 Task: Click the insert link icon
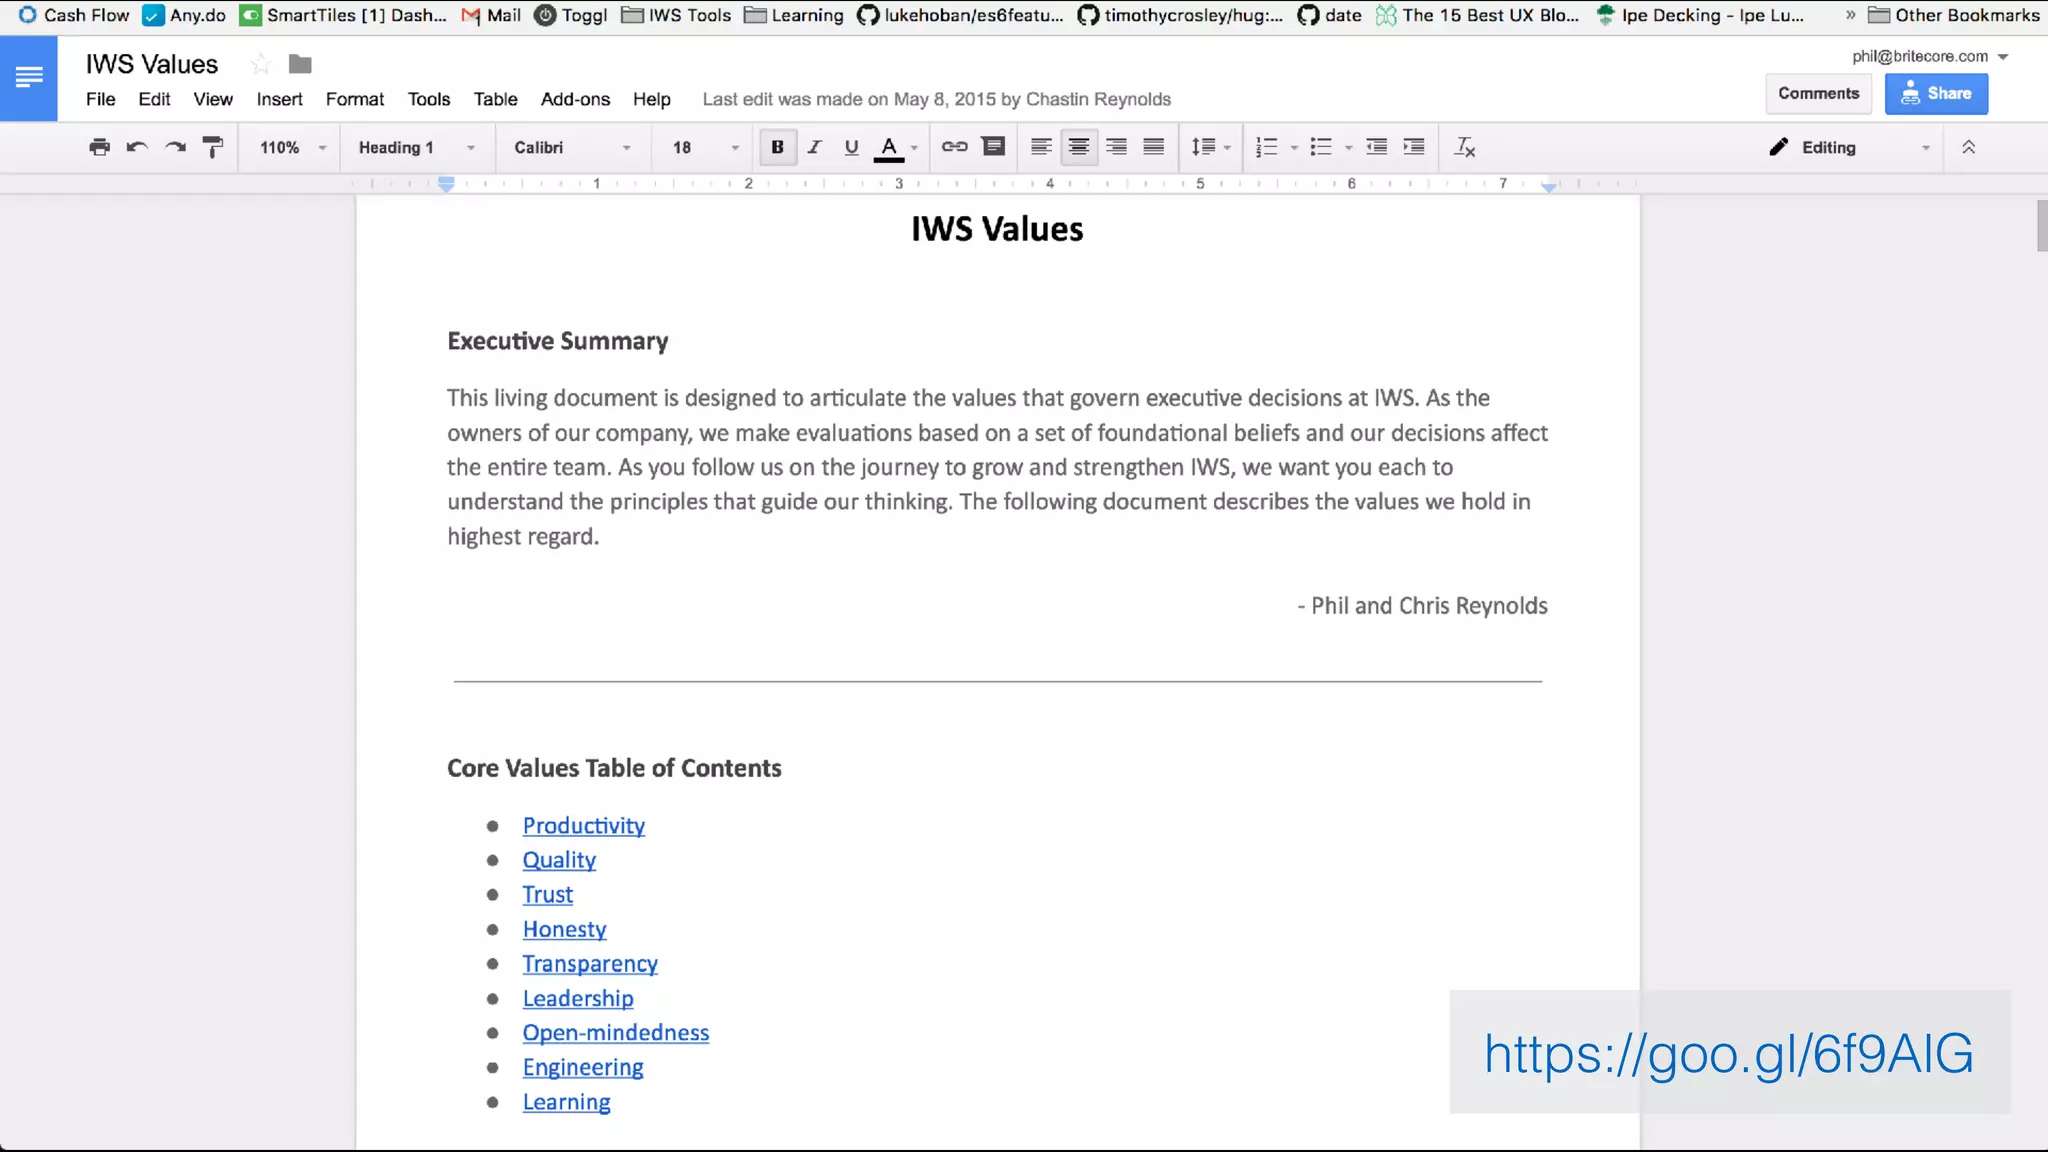point(954,147)
